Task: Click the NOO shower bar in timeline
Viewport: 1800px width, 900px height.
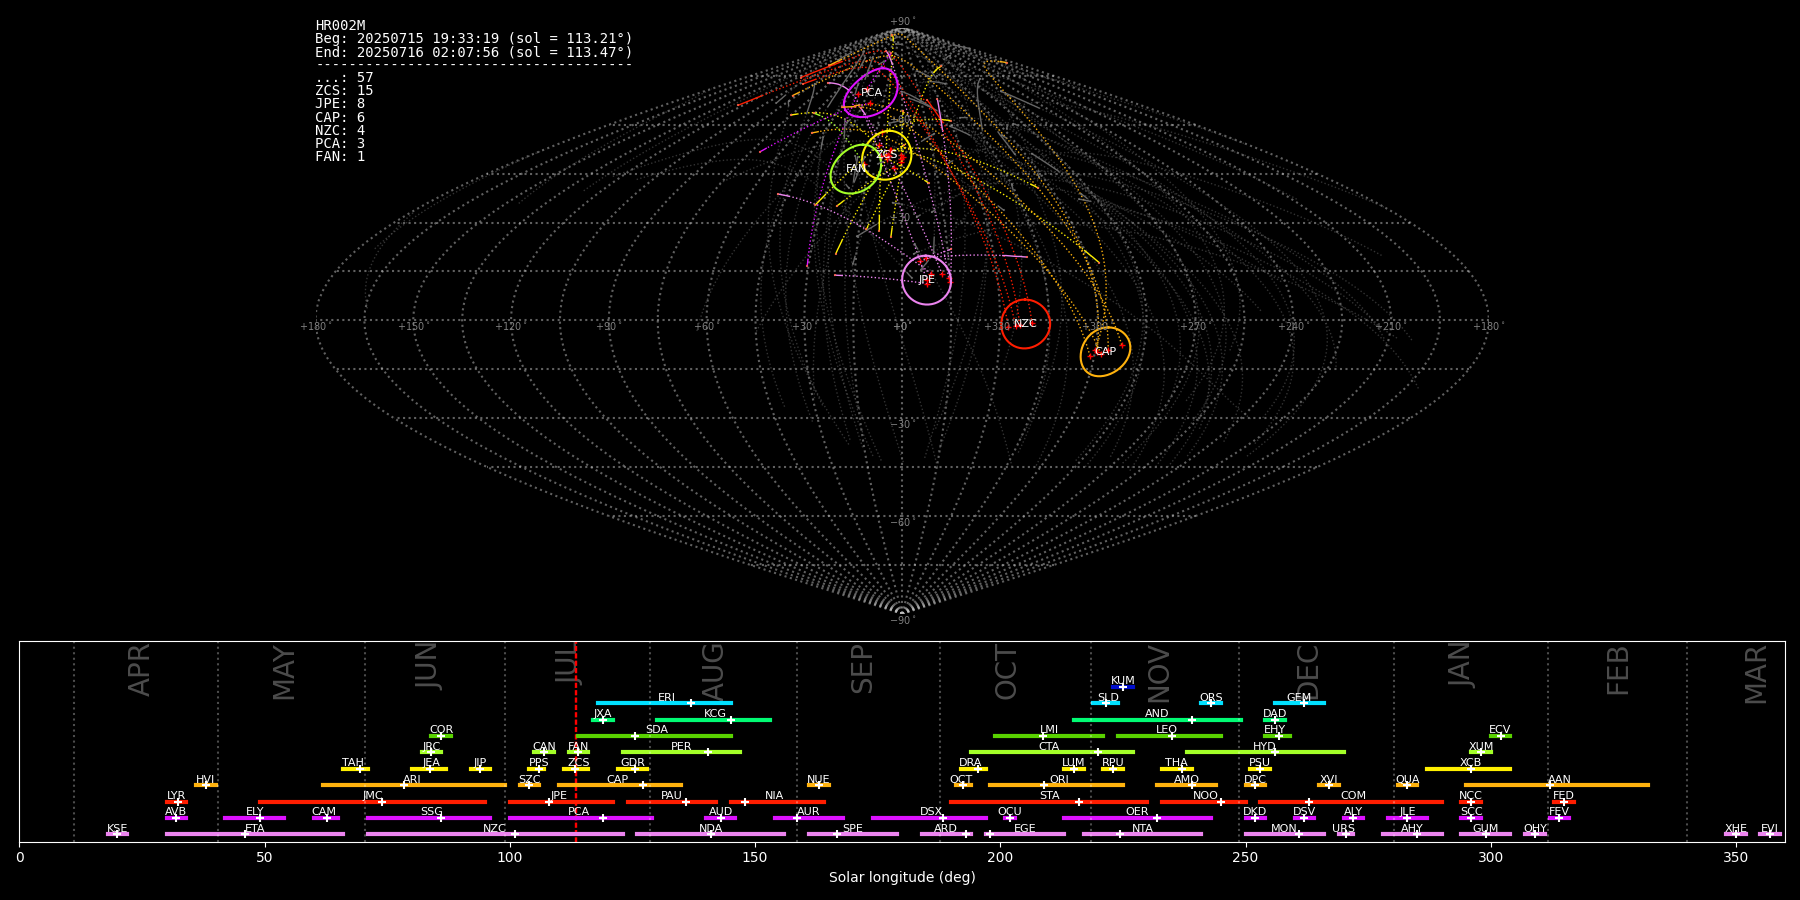Action: point(1204,802)
